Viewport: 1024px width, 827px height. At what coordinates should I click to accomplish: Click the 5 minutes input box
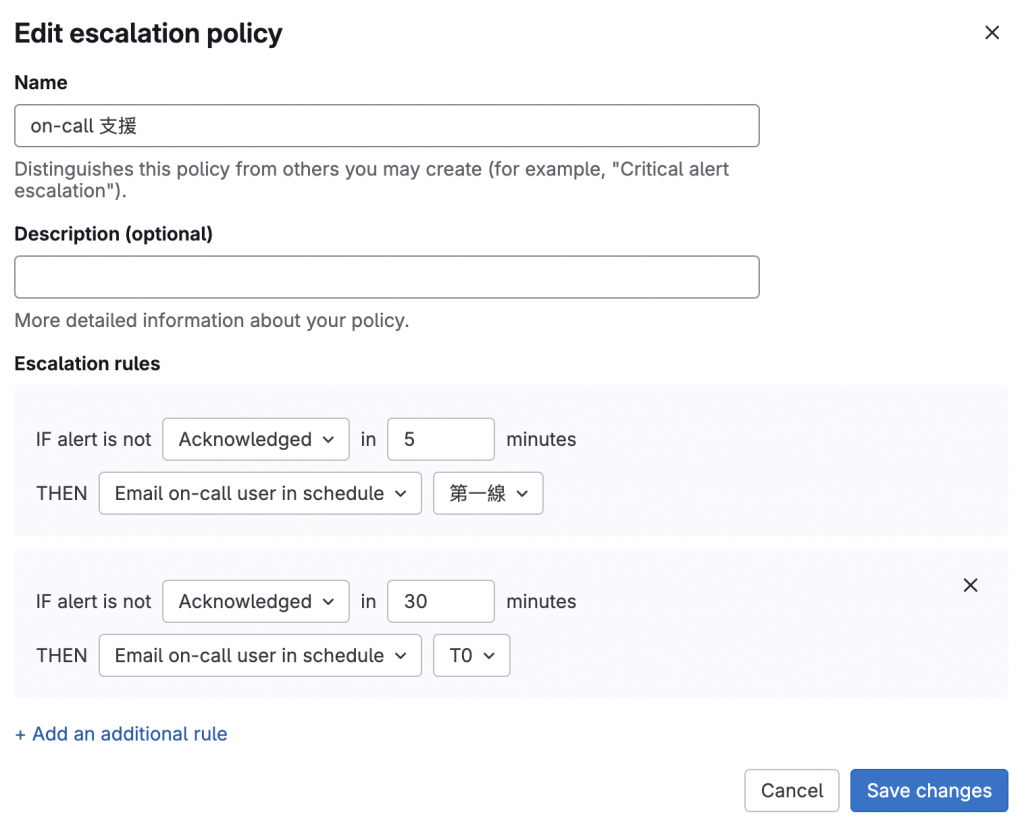pyautogui.click(x=440, y=439)
